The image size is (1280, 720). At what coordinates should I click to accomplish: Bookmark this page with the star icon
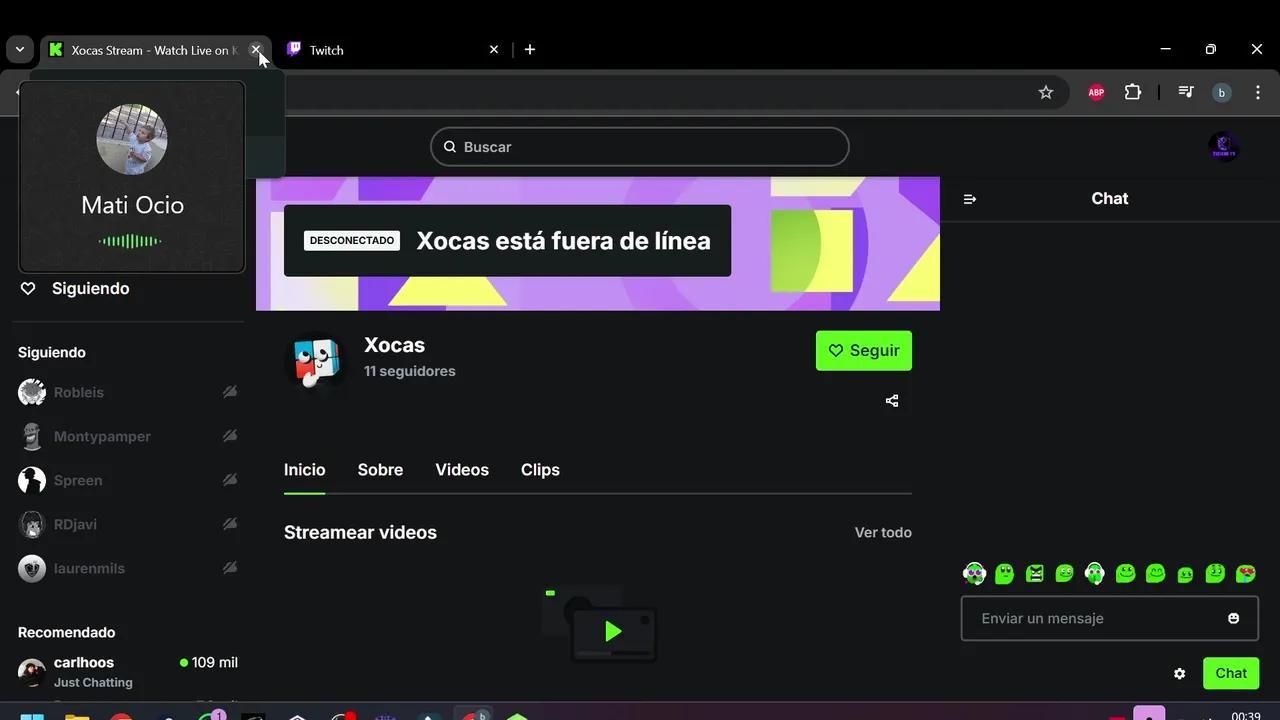pos(1046,92)
